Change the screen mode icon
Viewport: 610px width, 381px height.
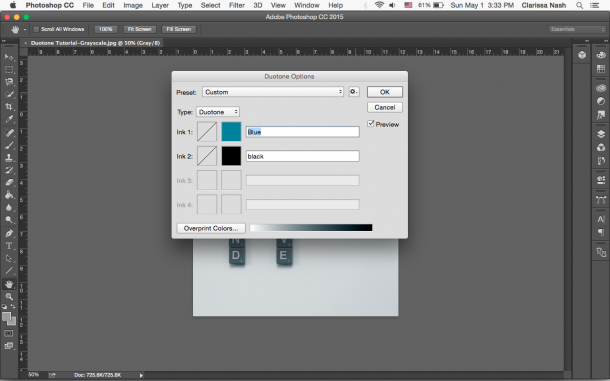click(9, 346)
